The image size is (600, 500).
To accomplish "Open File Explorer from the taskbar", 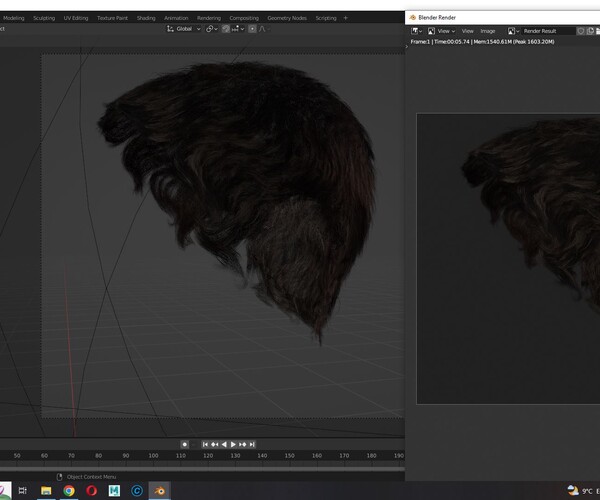I will [46, 490].
